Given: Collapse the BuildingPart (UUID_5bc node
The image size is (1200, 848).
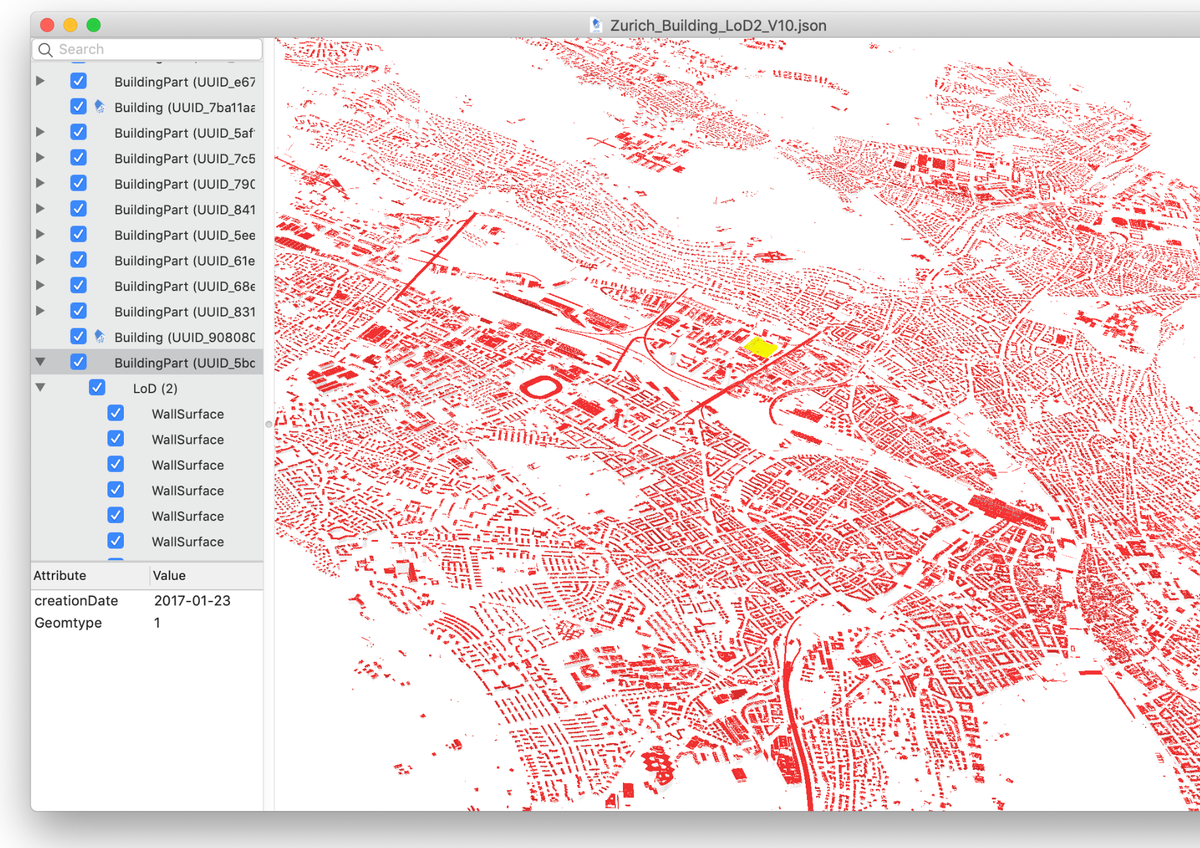Looking at the screenshot, I should coord(40,362).
